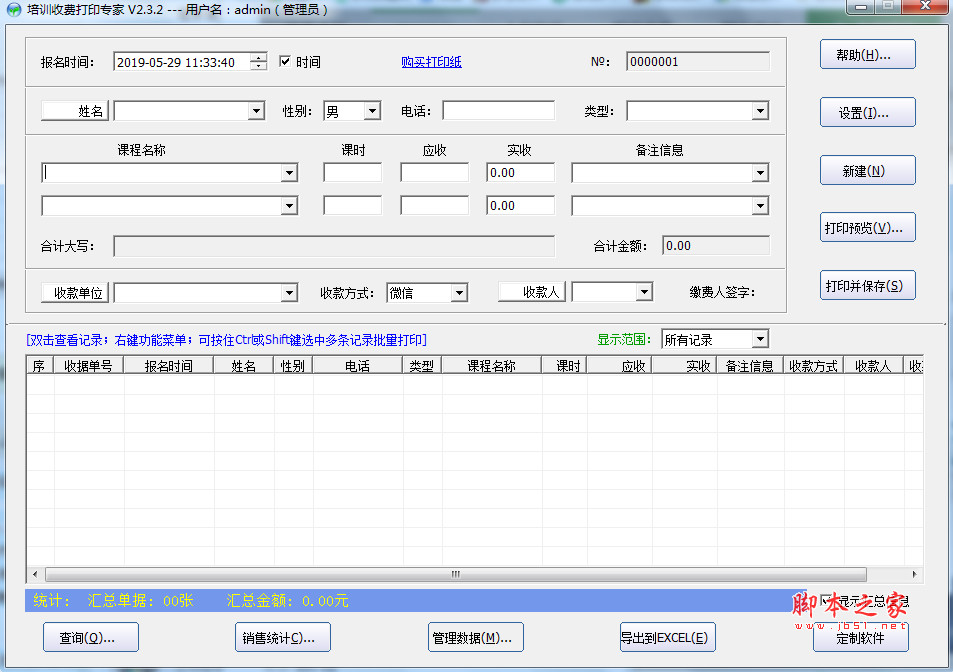Click first row 实收 field showing 0.00

click(520, 173)
